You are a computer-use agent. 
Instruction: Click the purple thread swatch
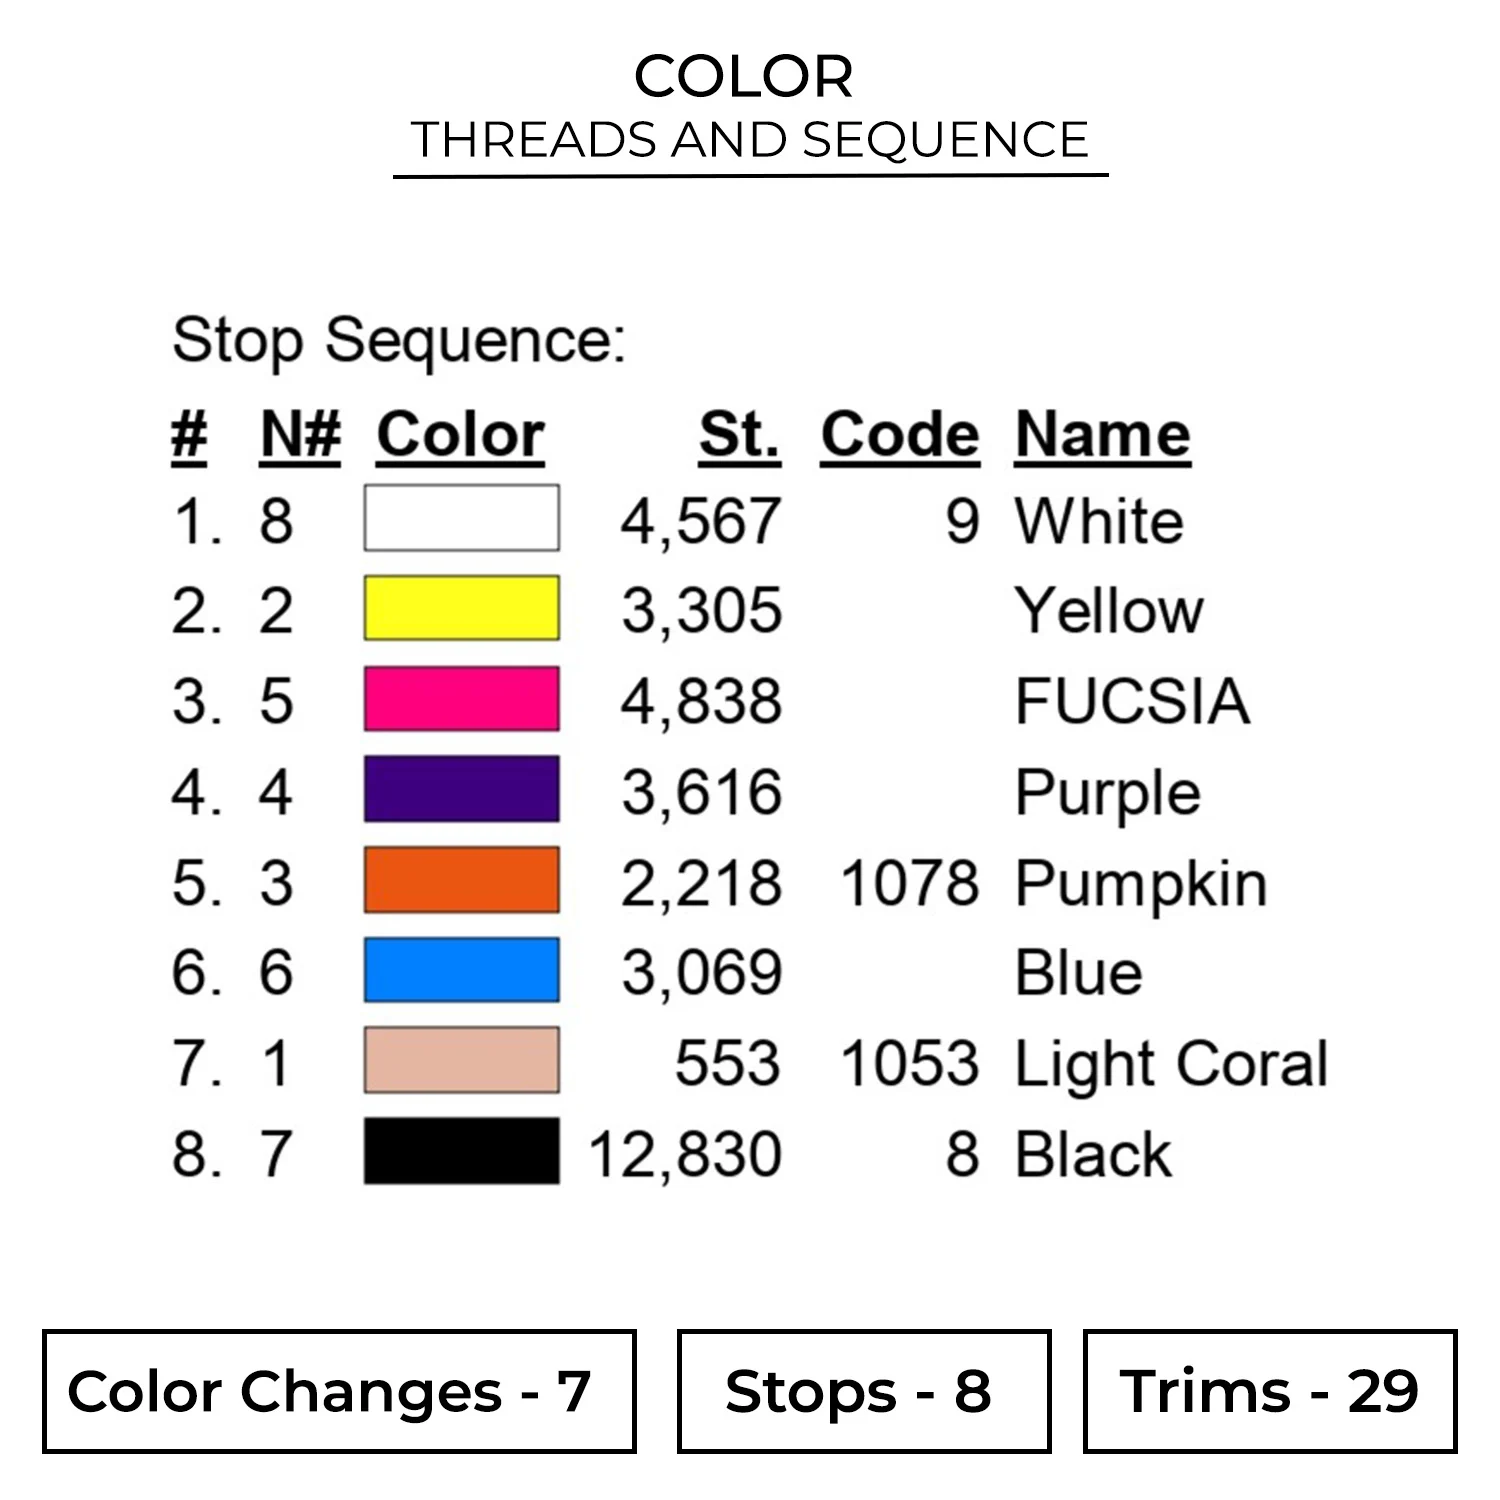click(x=461, y=790)
